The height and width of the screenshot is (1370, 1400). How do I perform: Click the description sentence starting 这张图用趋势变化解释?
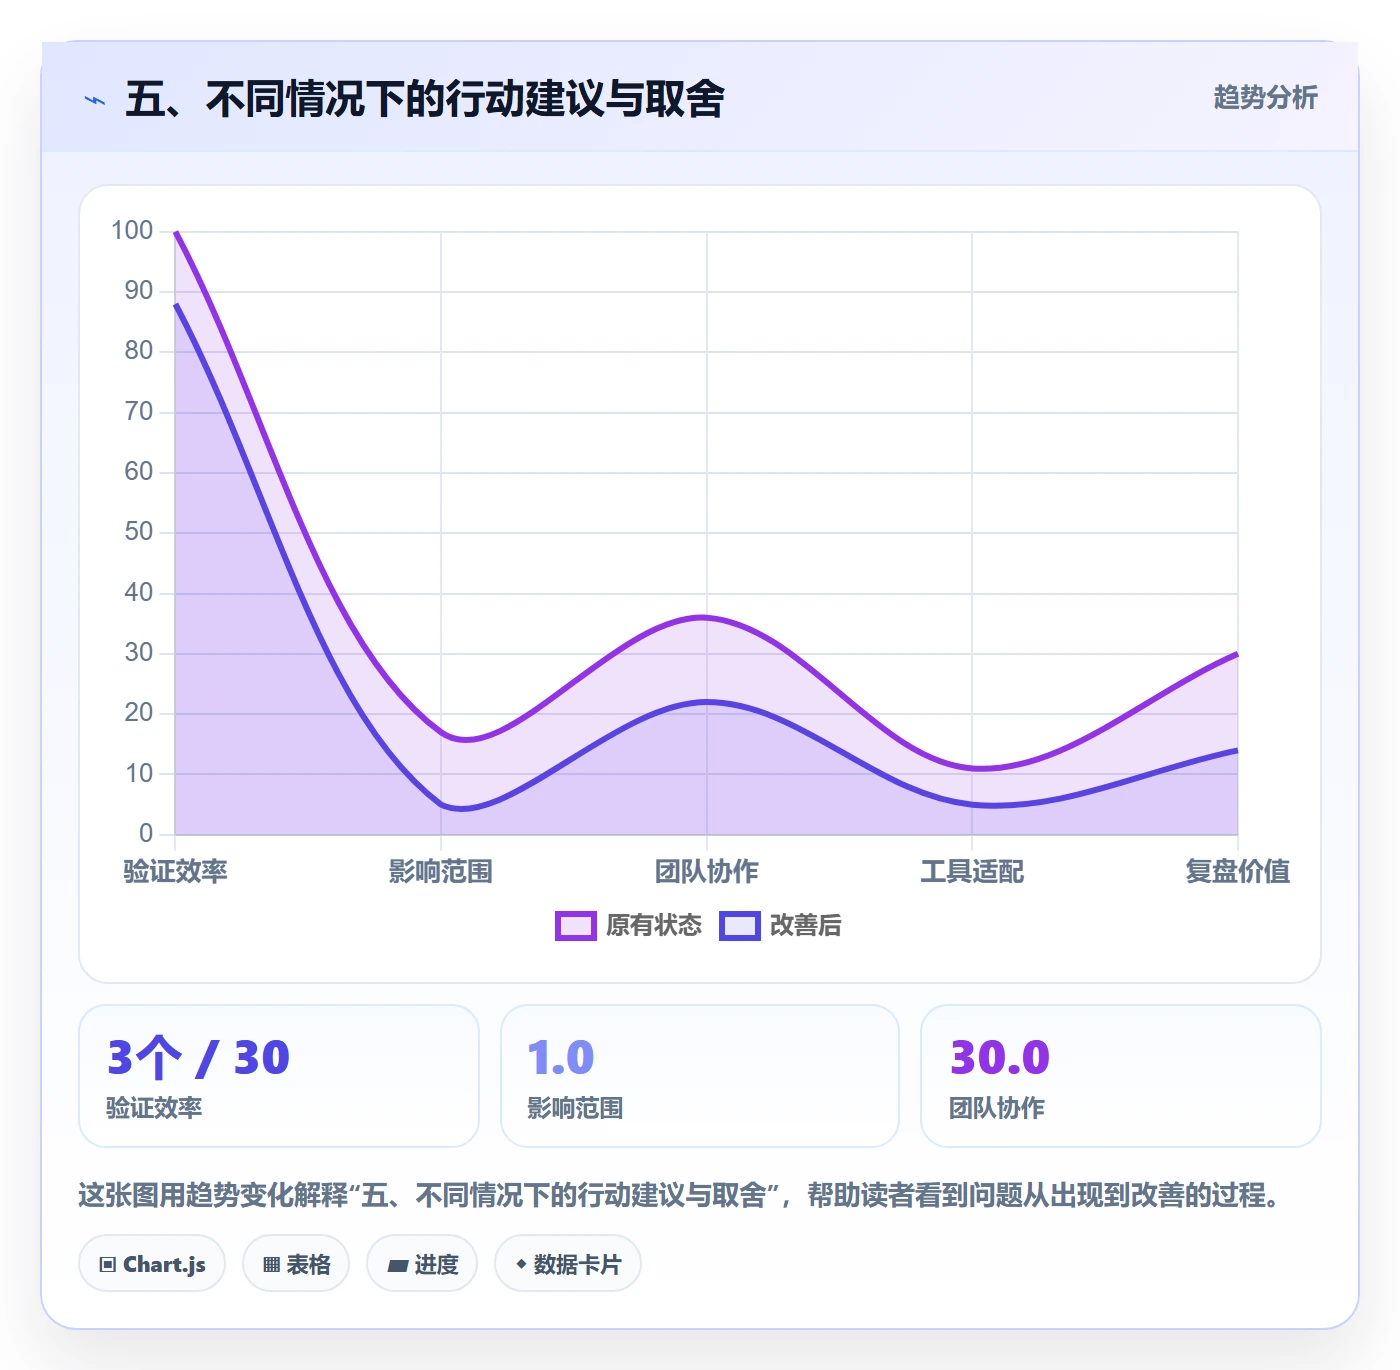point(680,1195)
